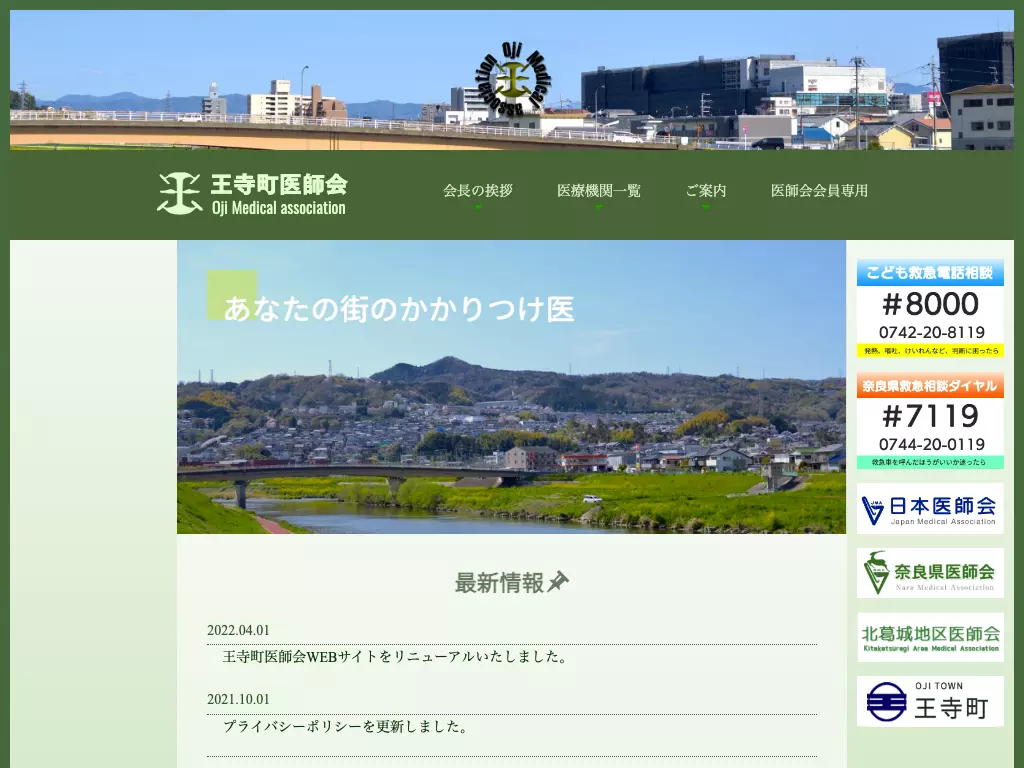Screen dimensions: 1024x768
Task: Expand the dropdown arrow under 会長の挨拶
Action: [478, 207]
